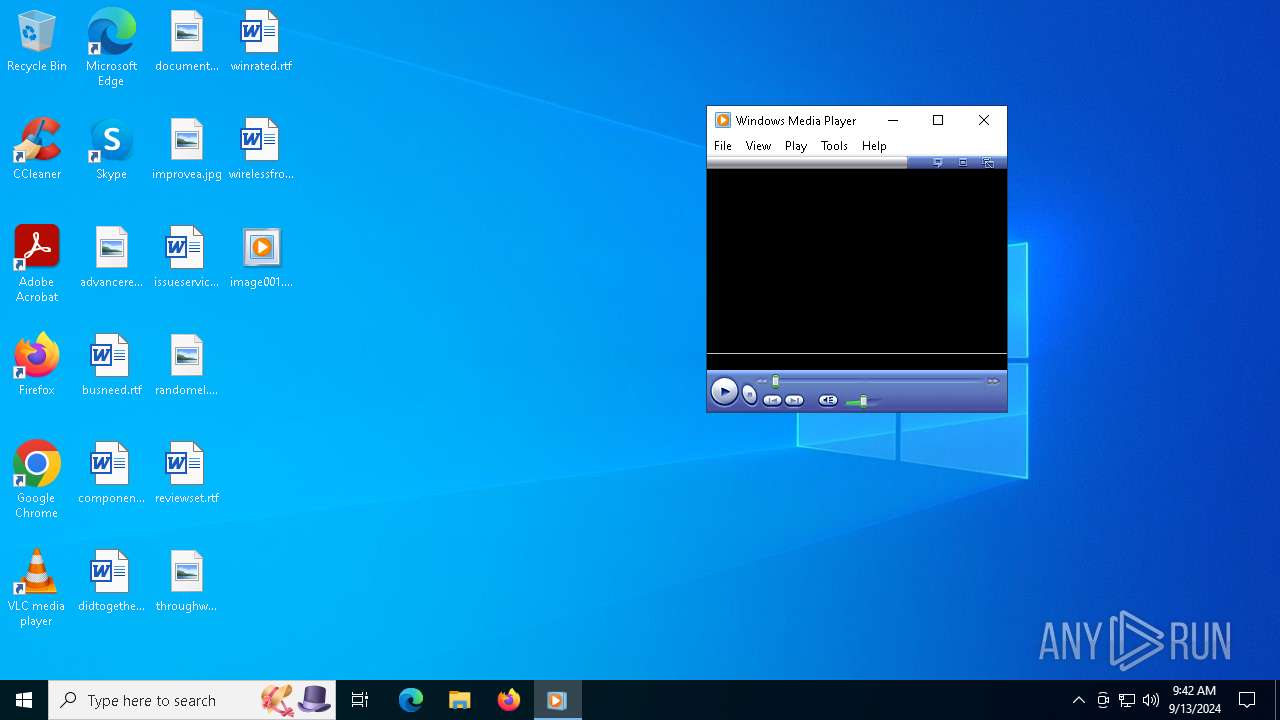Launch Firefox from the taskbar

[509, 700]
